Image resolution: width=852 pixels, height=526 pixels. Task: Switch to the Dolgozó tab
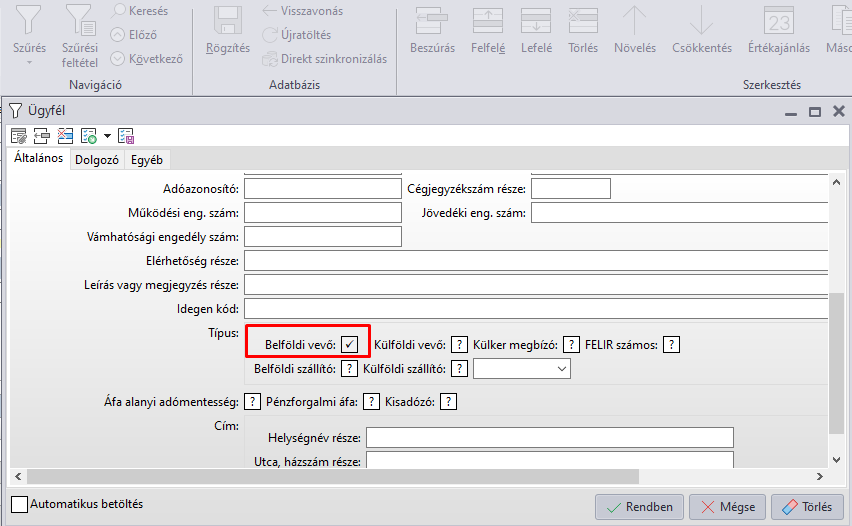[x=97, y=159]
